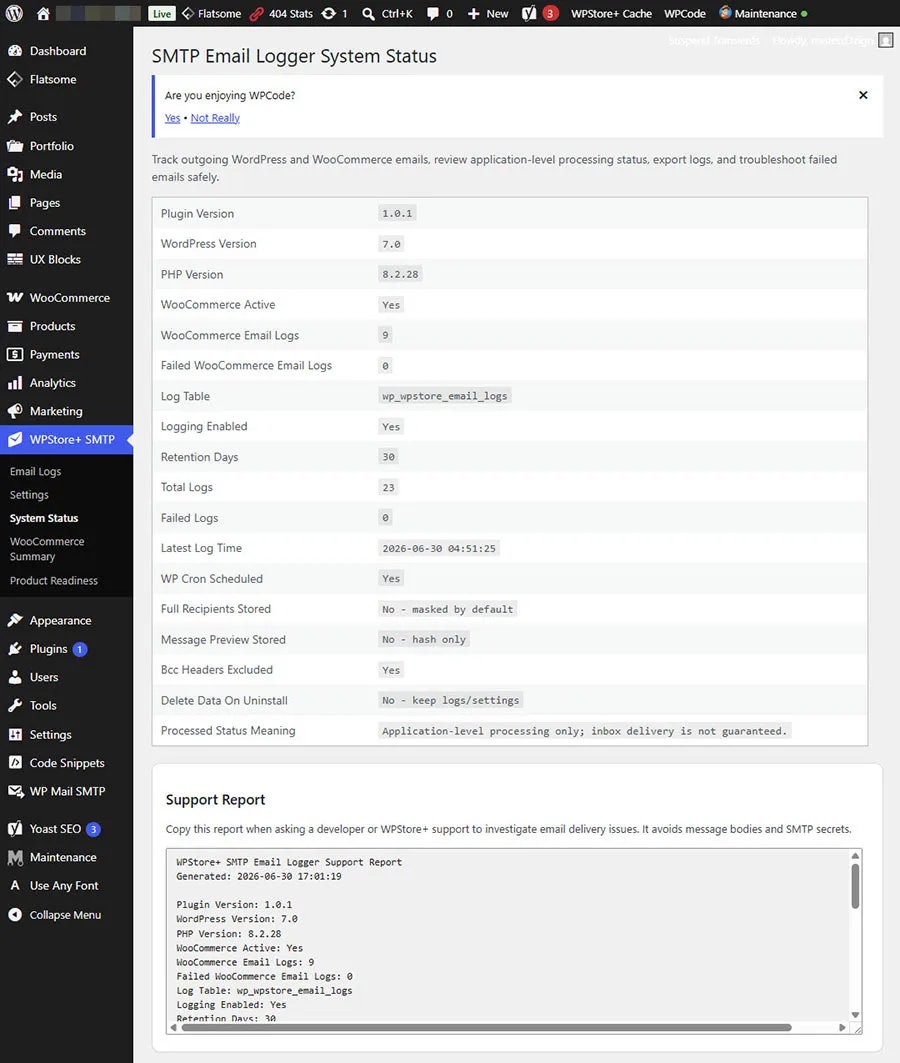Click the wp_wpstore_email_logs table name value

click(x=445, y=396)
